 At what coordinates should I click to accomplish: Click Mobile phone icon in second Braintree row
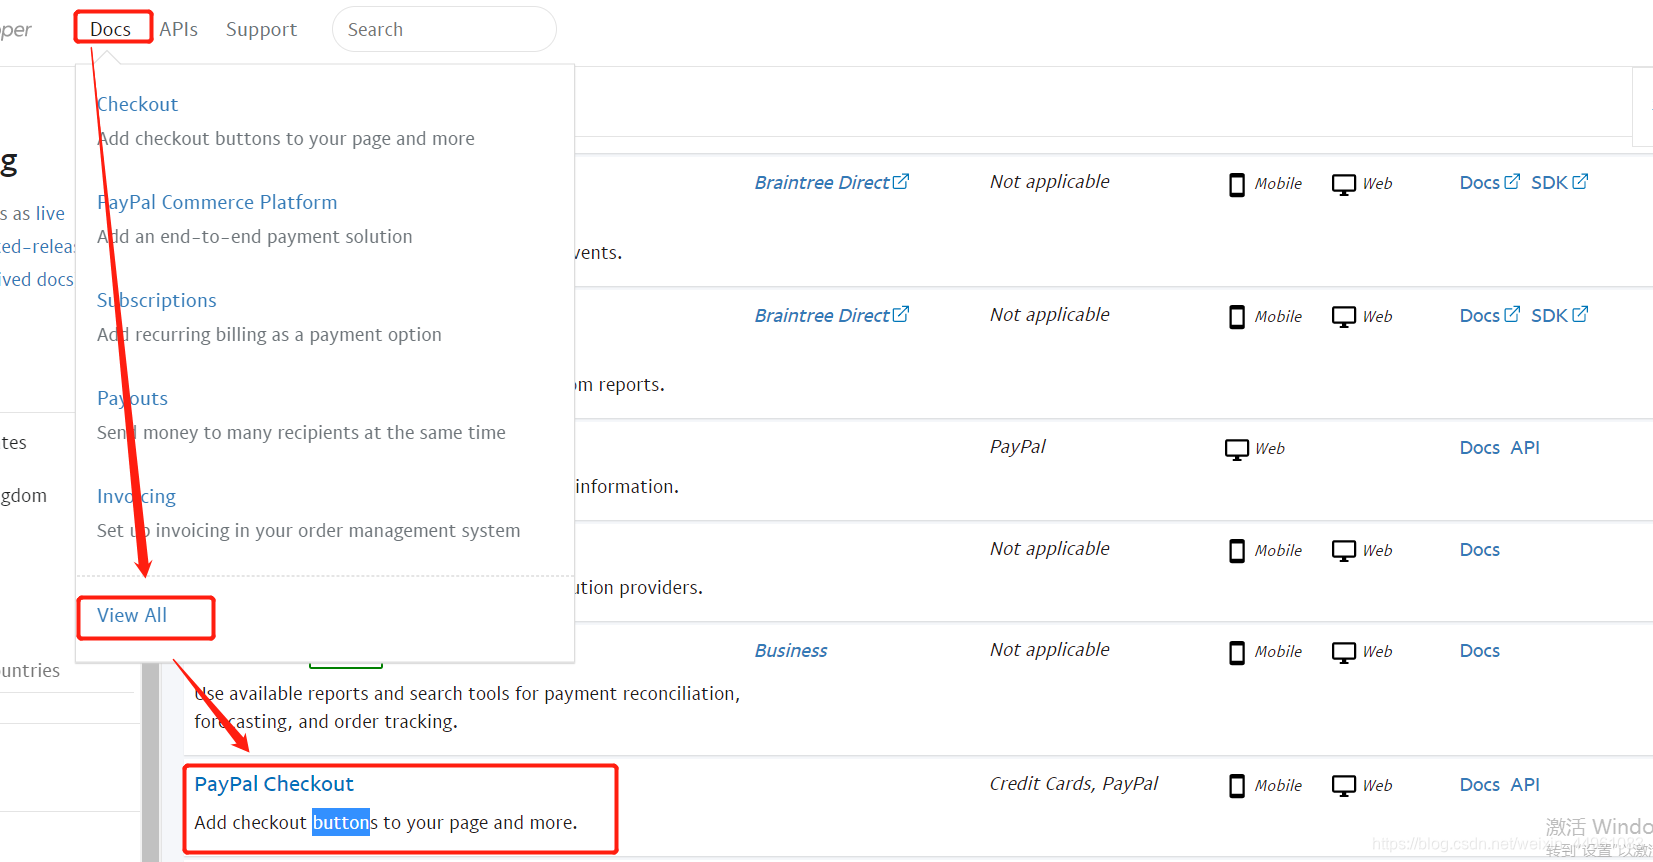[1237, 317]
